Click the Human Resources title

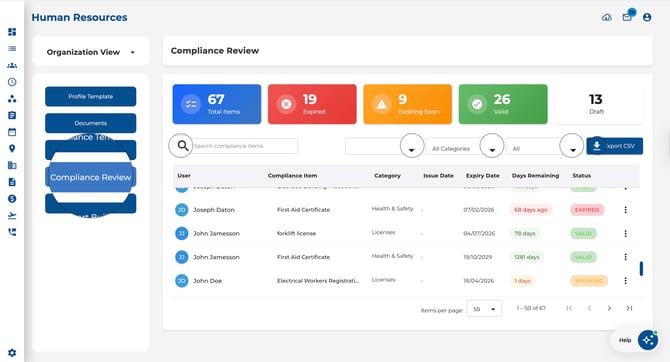pyautogui.click(x=79, y=18)
